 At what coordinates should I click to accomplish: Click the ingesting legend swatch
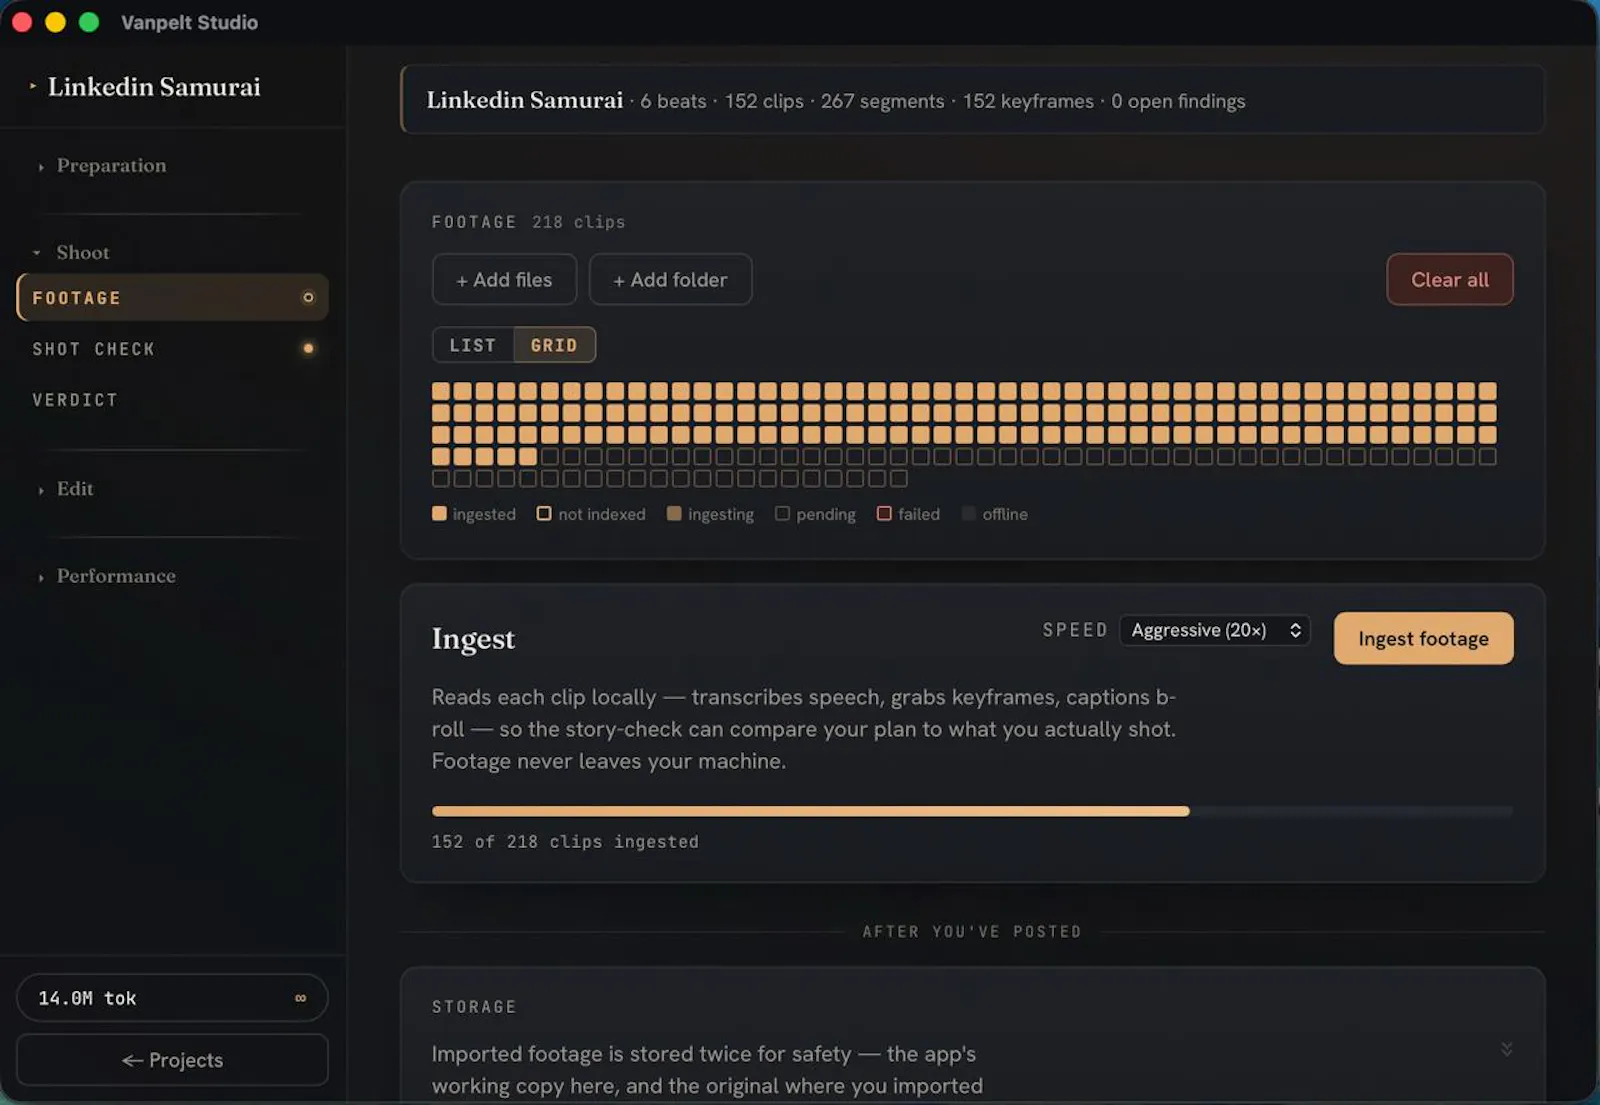674,514
